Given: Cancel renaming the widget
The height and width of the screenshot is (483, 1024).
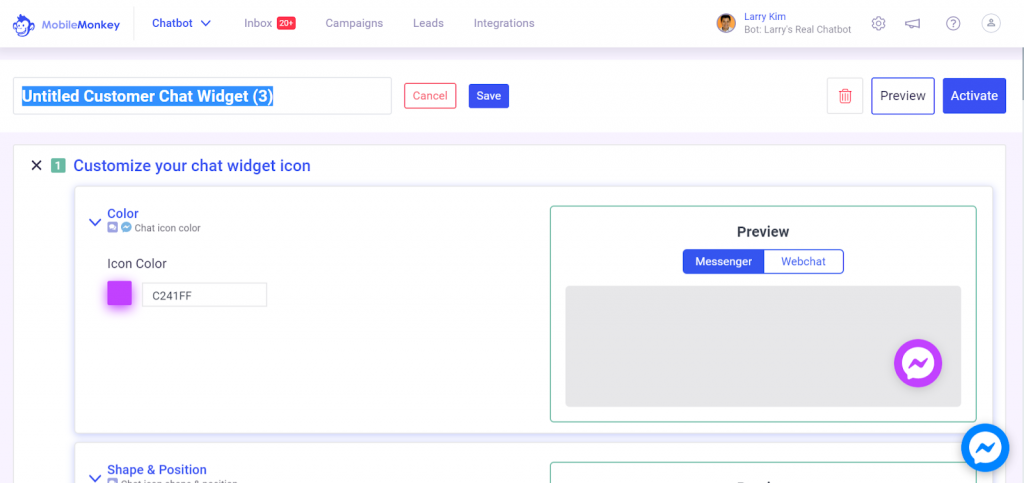Looking at the screenshot, I should 430,96.
